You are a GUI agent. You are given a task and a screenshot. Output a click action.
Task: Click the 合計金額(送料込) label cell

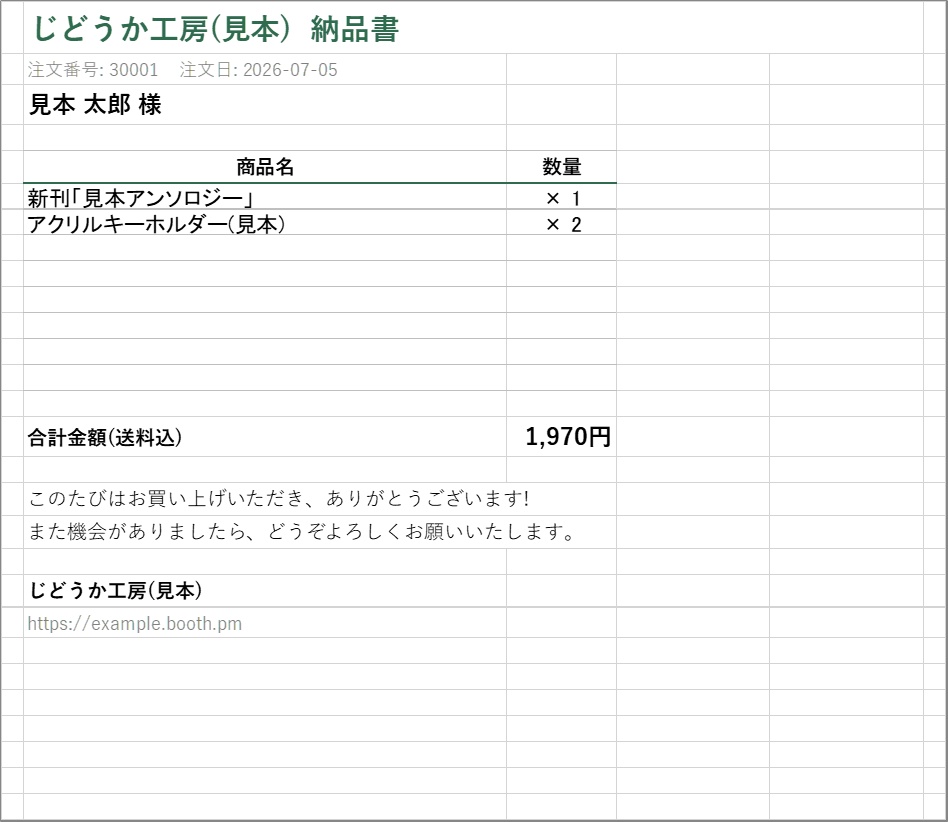pyautogui.click(x=265, y=436)
